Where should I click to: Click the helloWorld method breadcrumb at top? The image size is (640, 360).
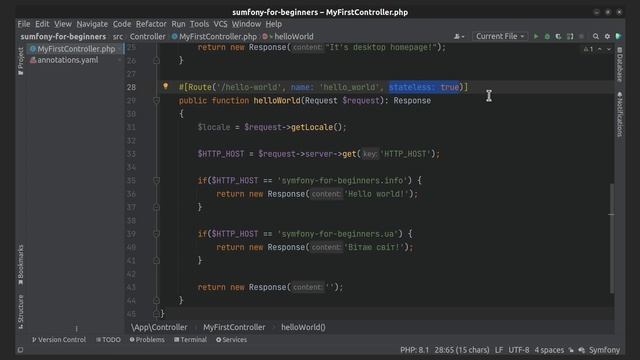pos(289,36)
